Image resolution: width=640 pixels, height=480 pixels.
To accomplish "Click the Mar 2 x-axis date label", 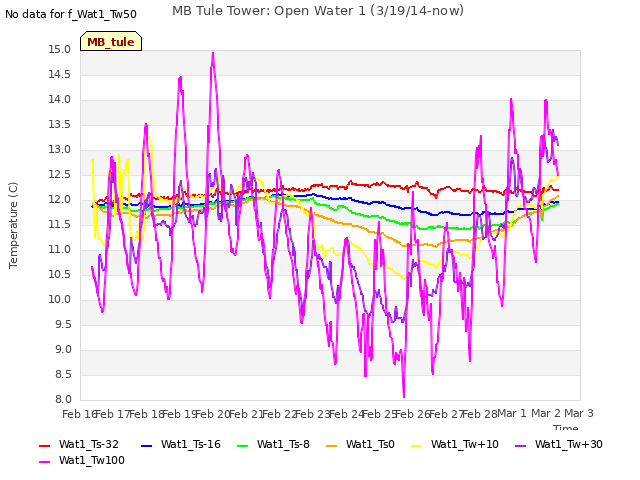I will click(546, 414).
